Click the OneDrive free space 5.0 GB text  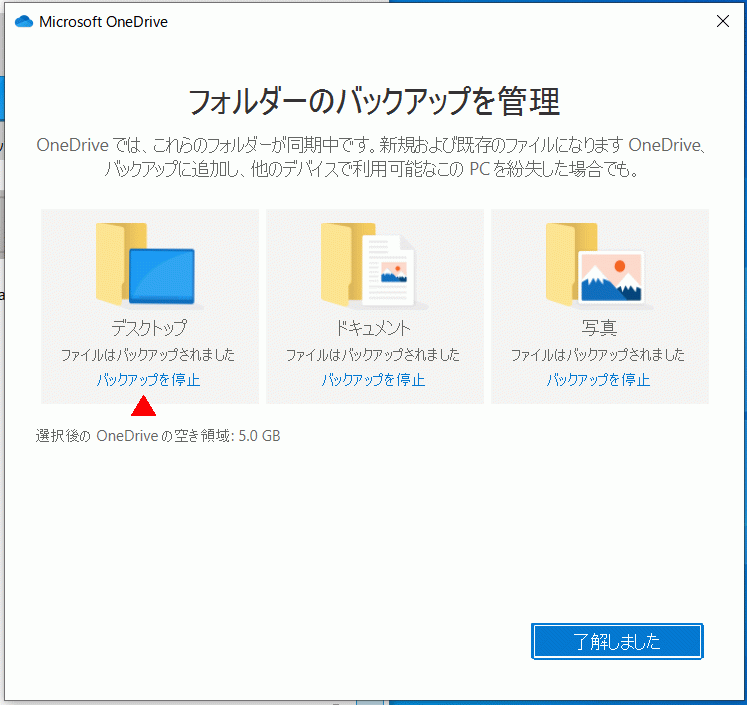pyautogui.click(x=158, y=435)
